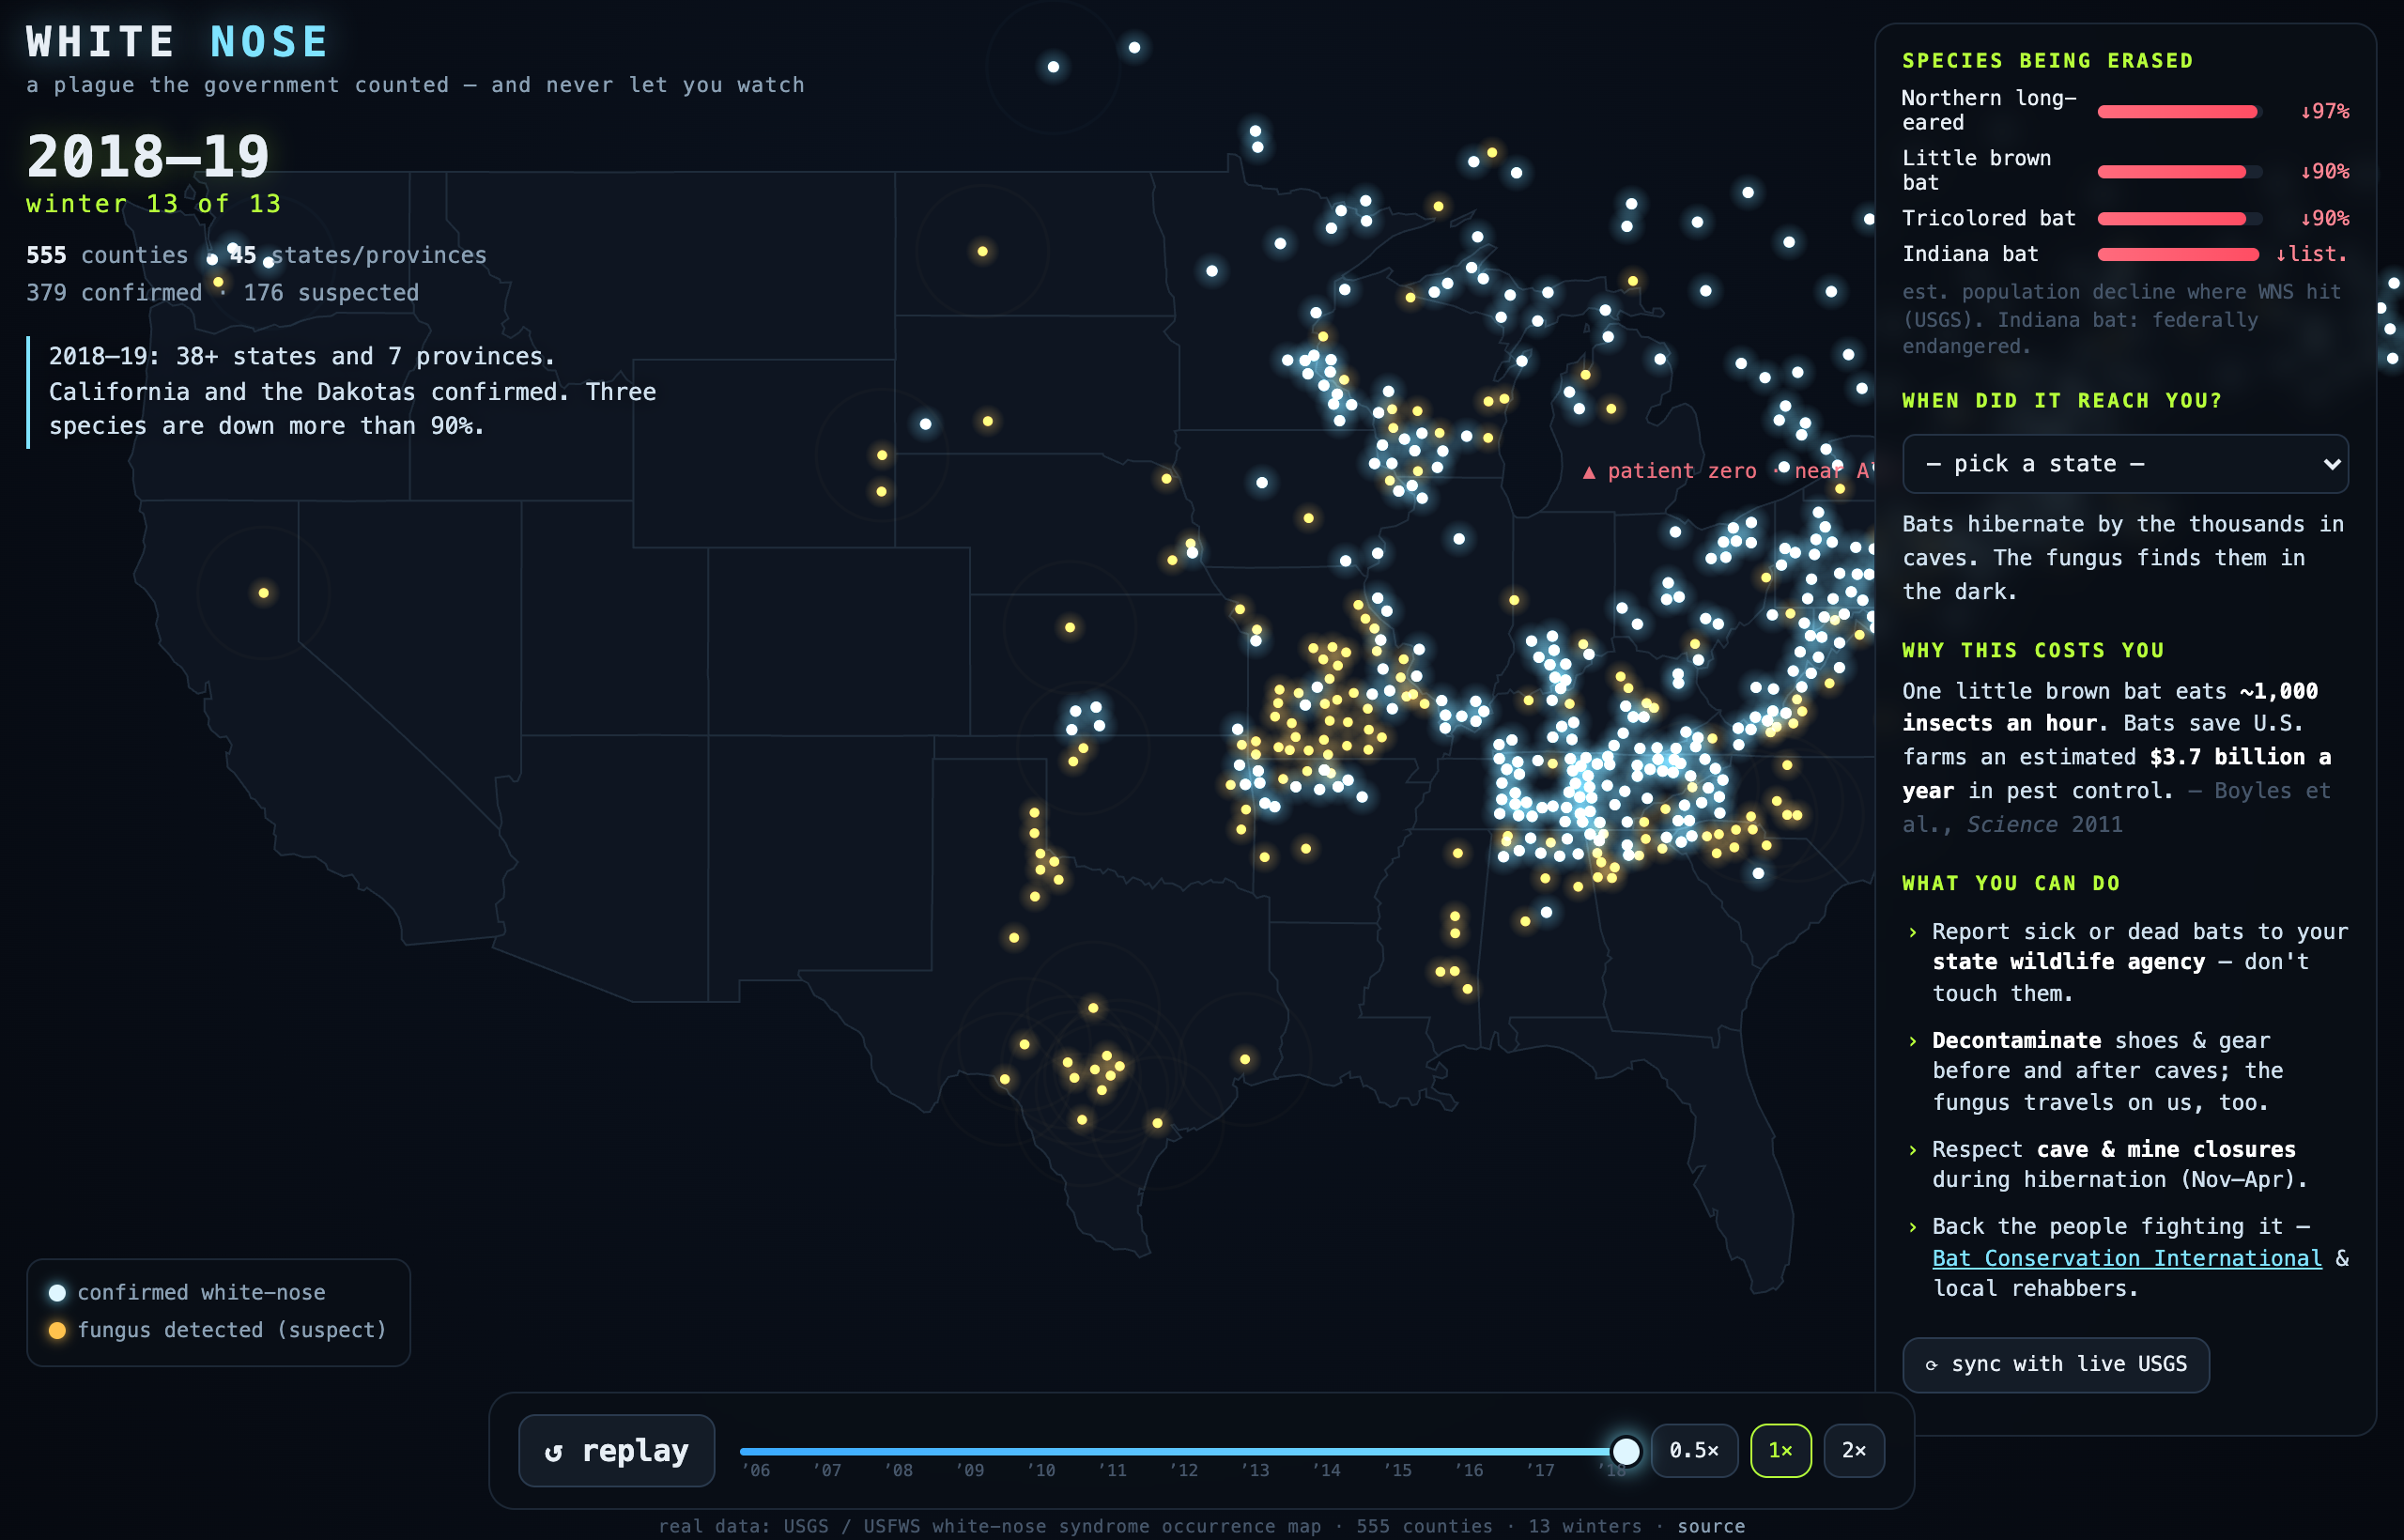Open the 'pick a state' dropdown
This screenshot has width=2404, height=1540.
click(2125, 464)
